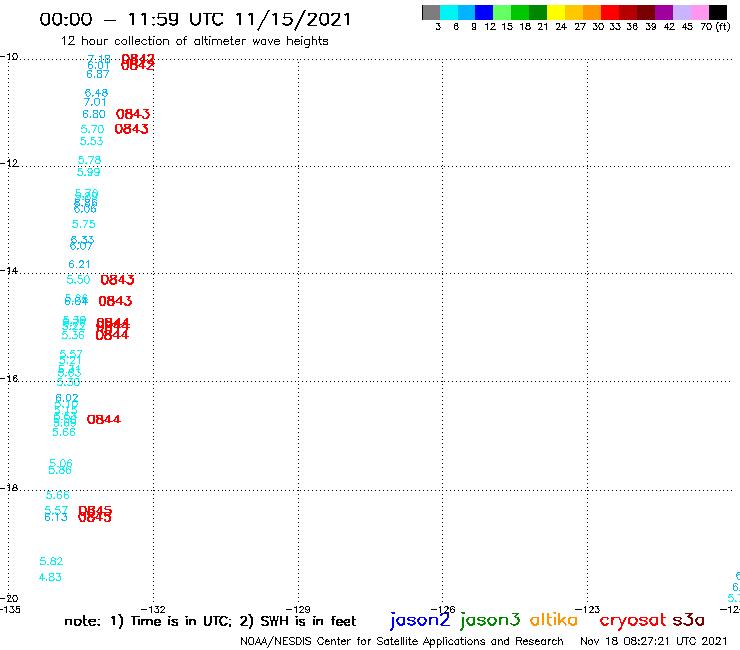Click the 7.01 wave height value
The width and height of the screenshot is (740, 650).
tap(95, 102)
